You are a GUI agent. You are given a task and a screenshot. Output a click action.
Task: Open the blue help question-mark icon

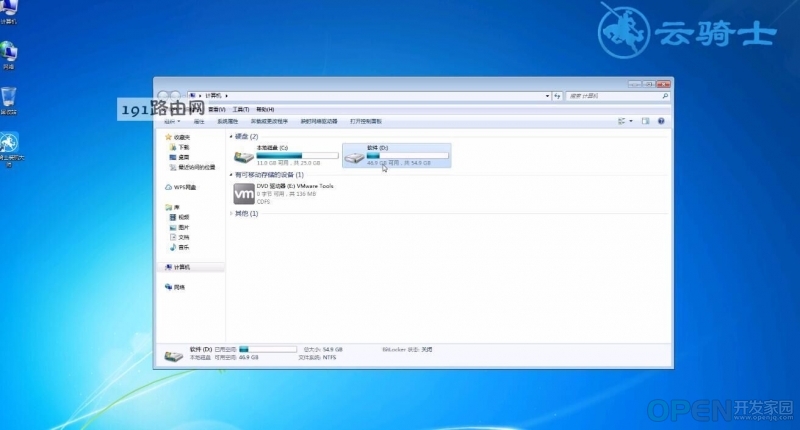[x=661, y=121]
